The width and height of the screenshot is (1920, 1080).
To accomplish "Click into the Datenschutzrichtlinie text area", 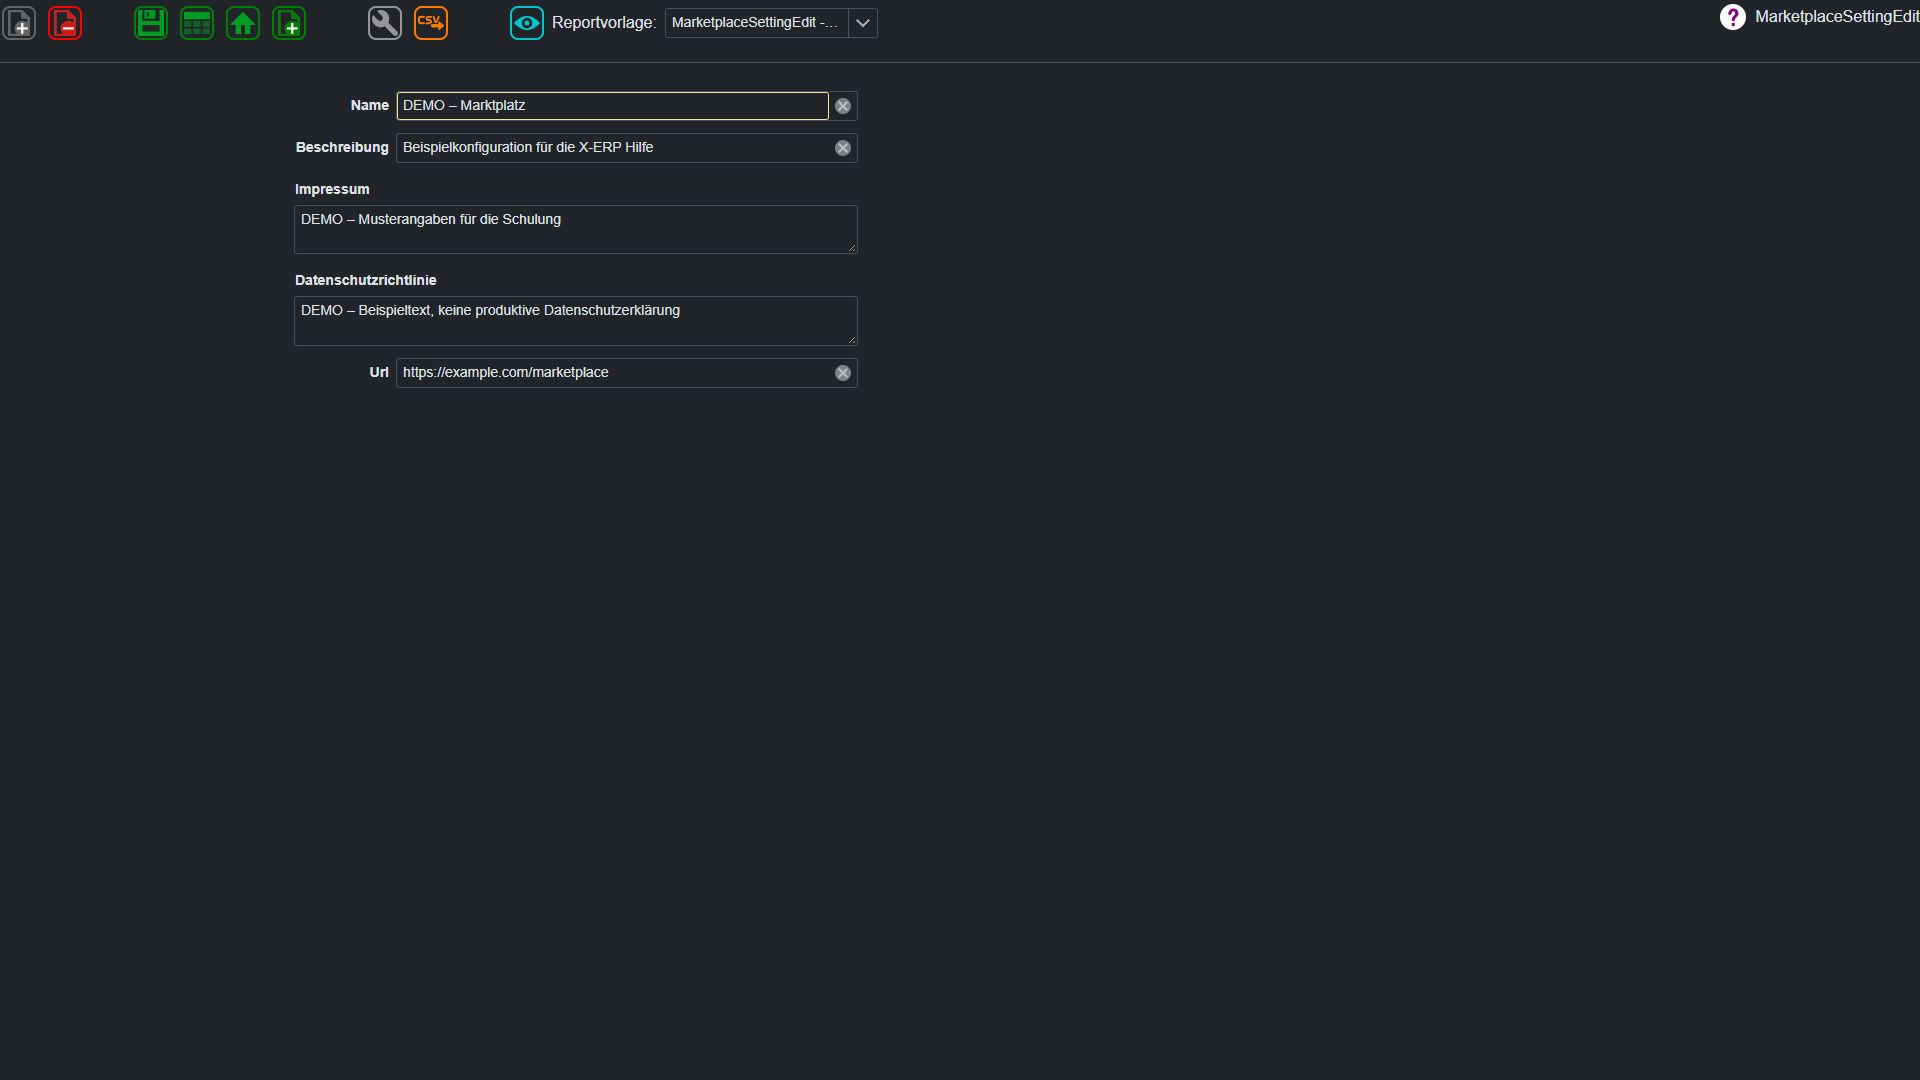I will 576,321.
